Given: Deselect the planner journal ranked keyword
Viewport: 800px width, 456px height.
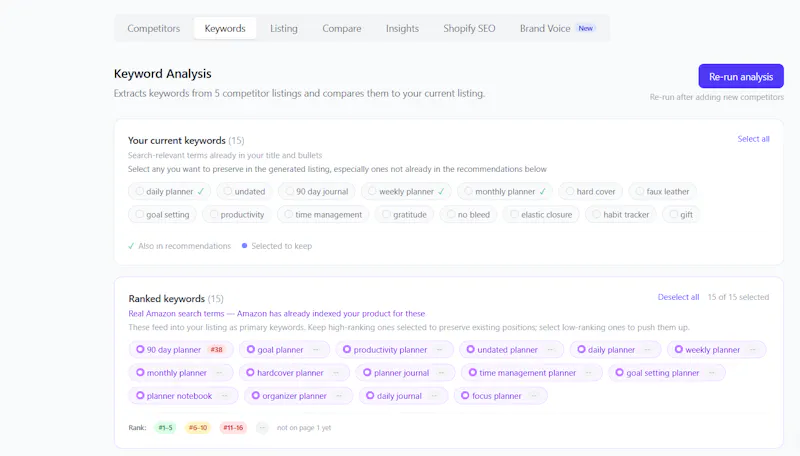Looking at the screenshot, I should coord(406,372).
